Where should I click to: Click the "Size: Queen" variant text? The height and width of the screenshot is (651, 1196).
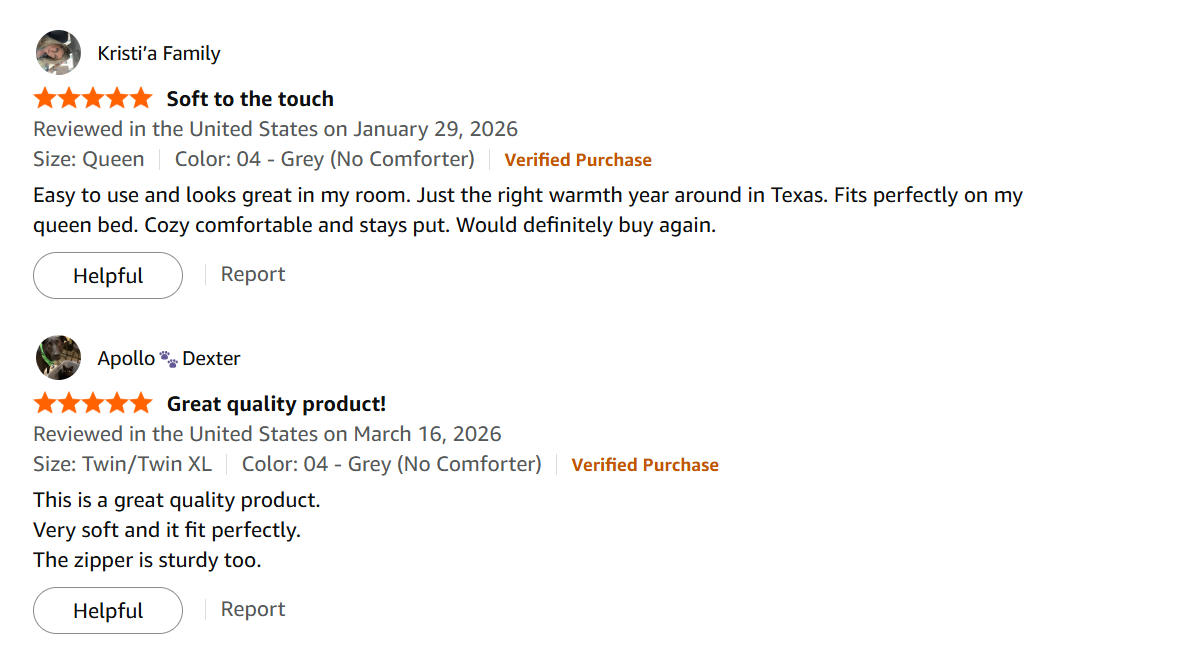tap(88, 159)
